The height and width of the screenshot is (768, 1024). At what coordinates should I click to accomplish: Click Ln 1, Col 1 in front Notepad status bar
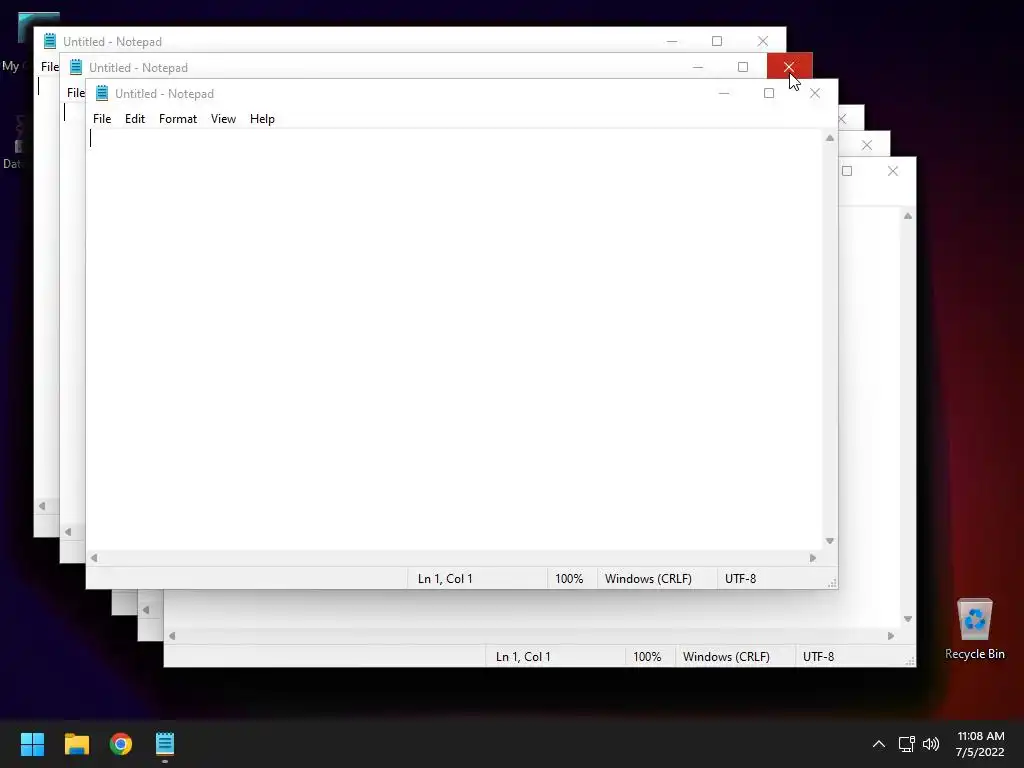click(x=445, y=579)
